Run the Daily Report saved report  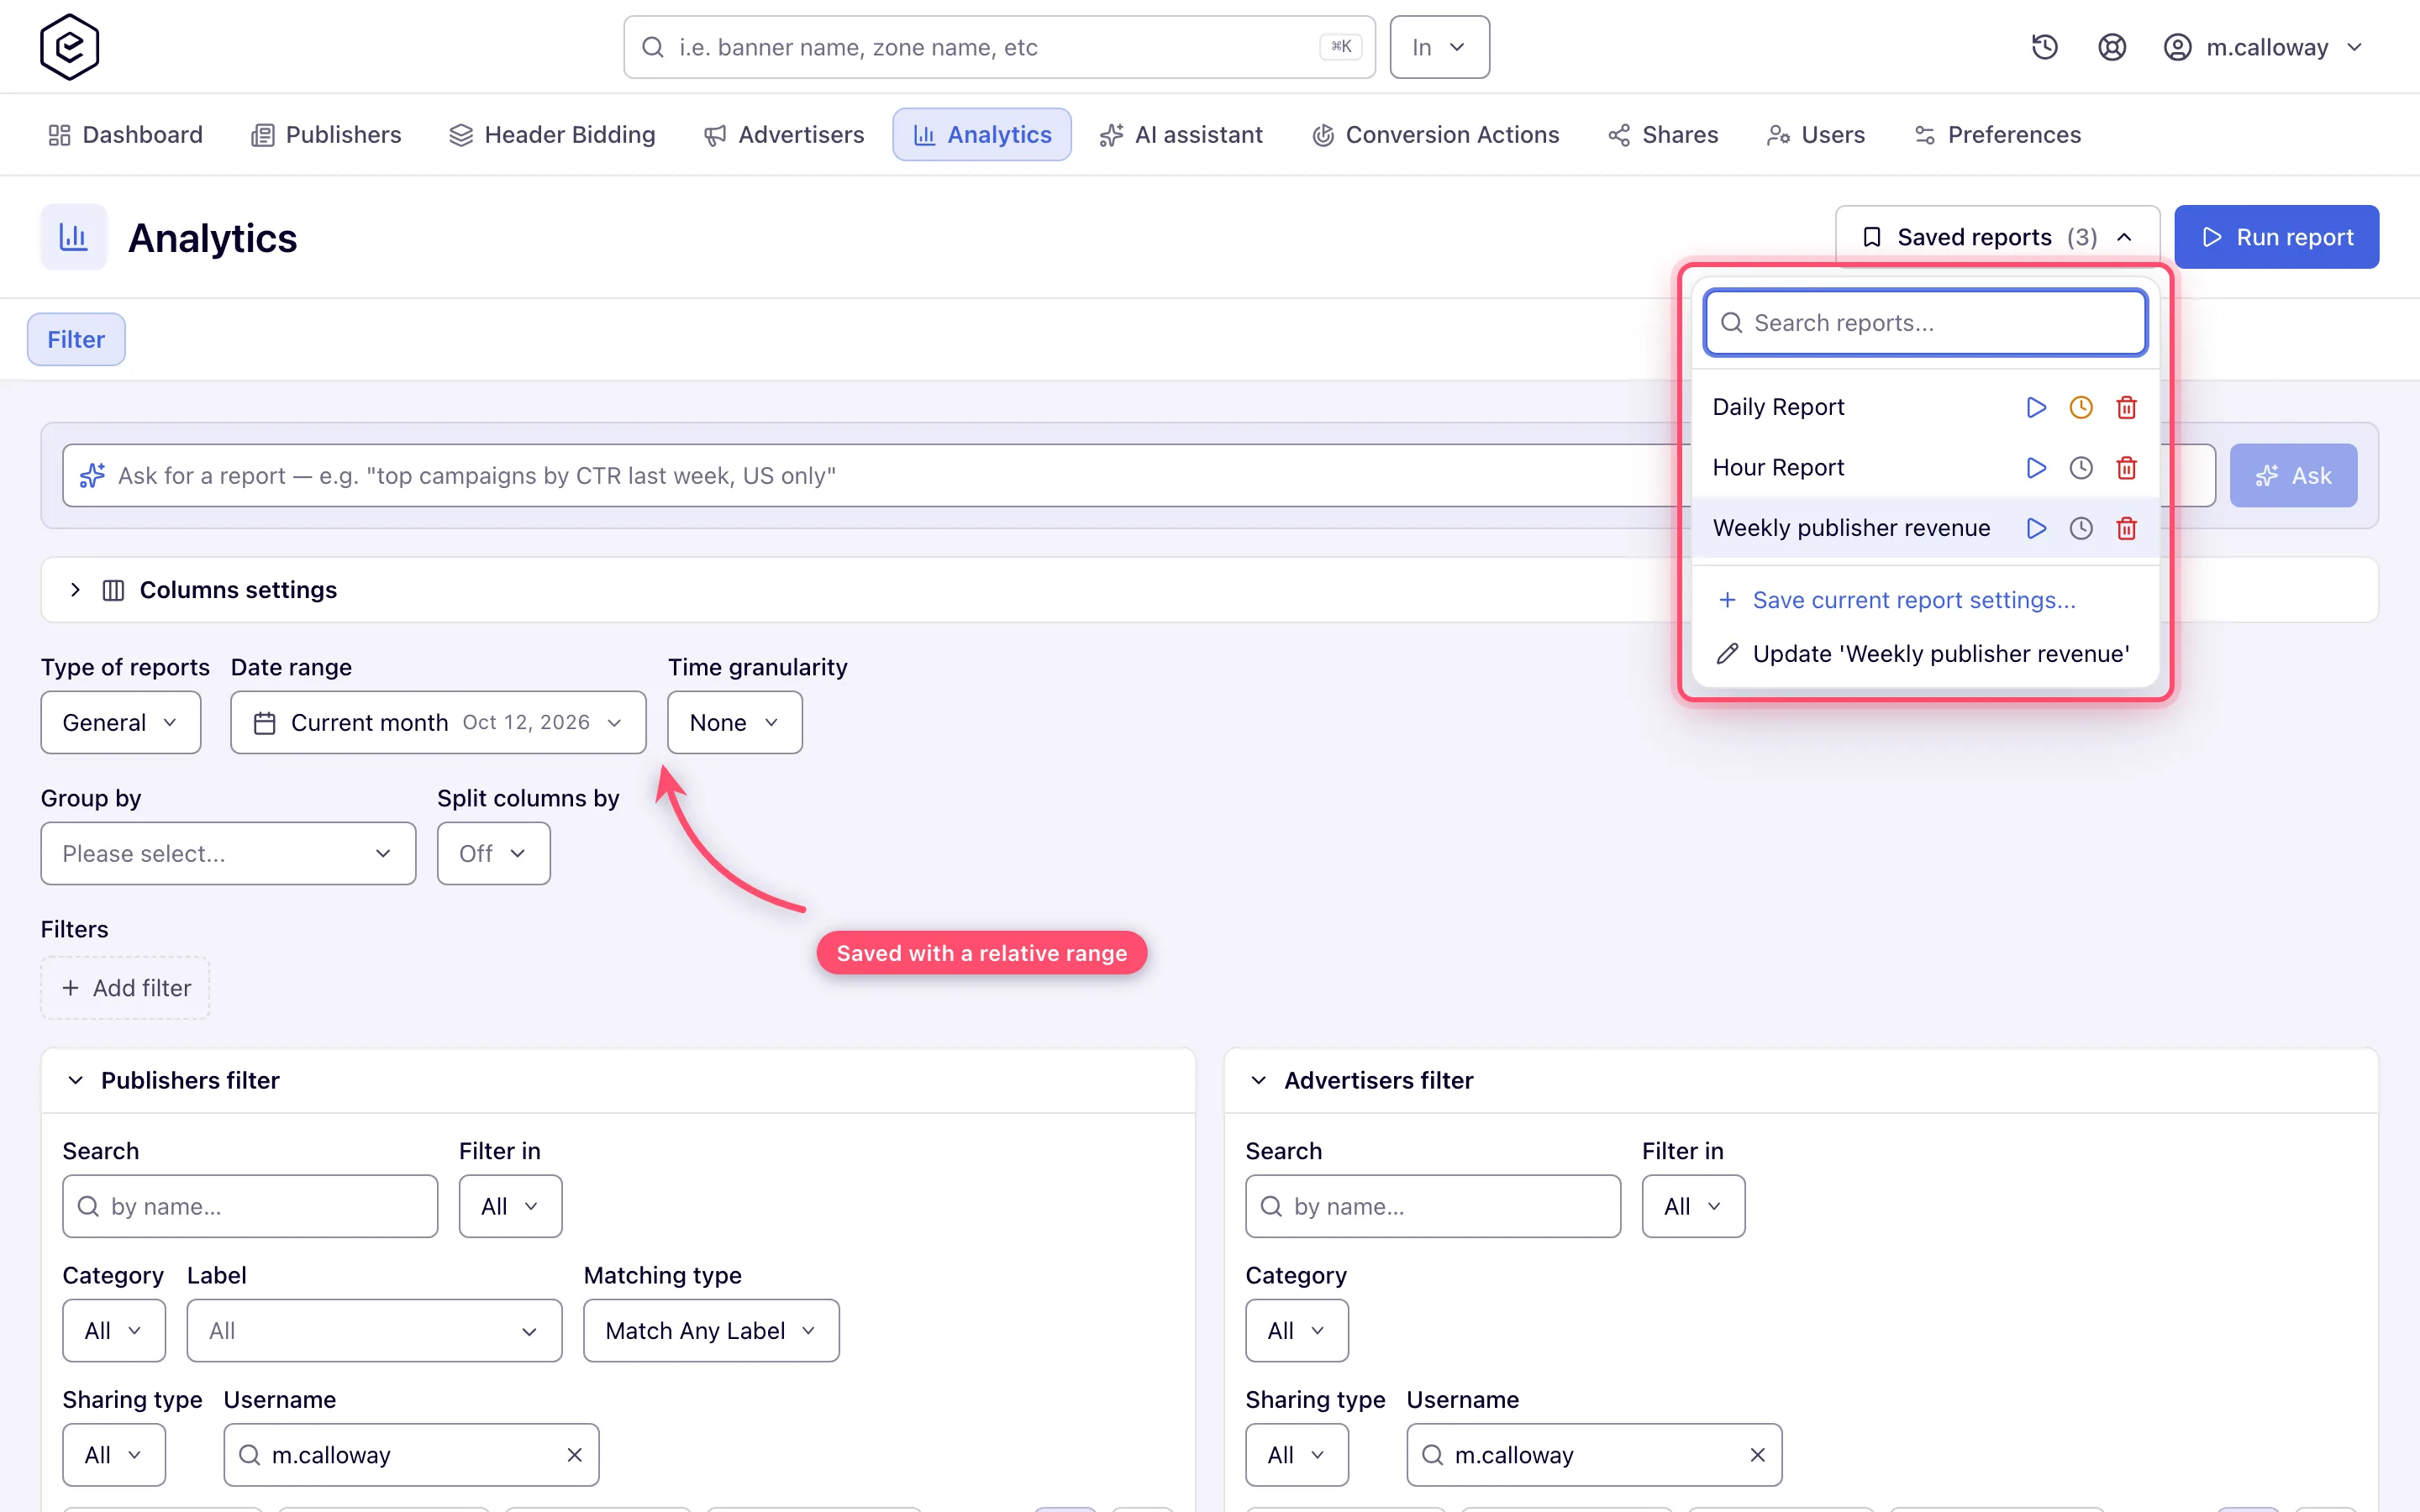pos(2035,407)
